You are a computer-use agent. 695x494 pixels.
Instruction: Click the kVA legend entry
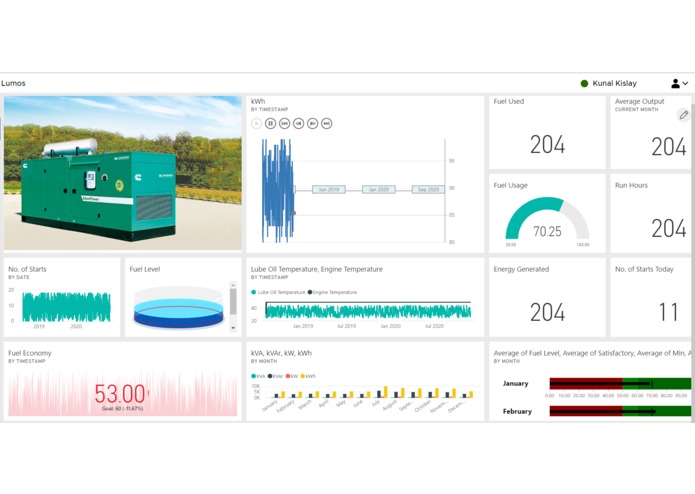[258, 376]
